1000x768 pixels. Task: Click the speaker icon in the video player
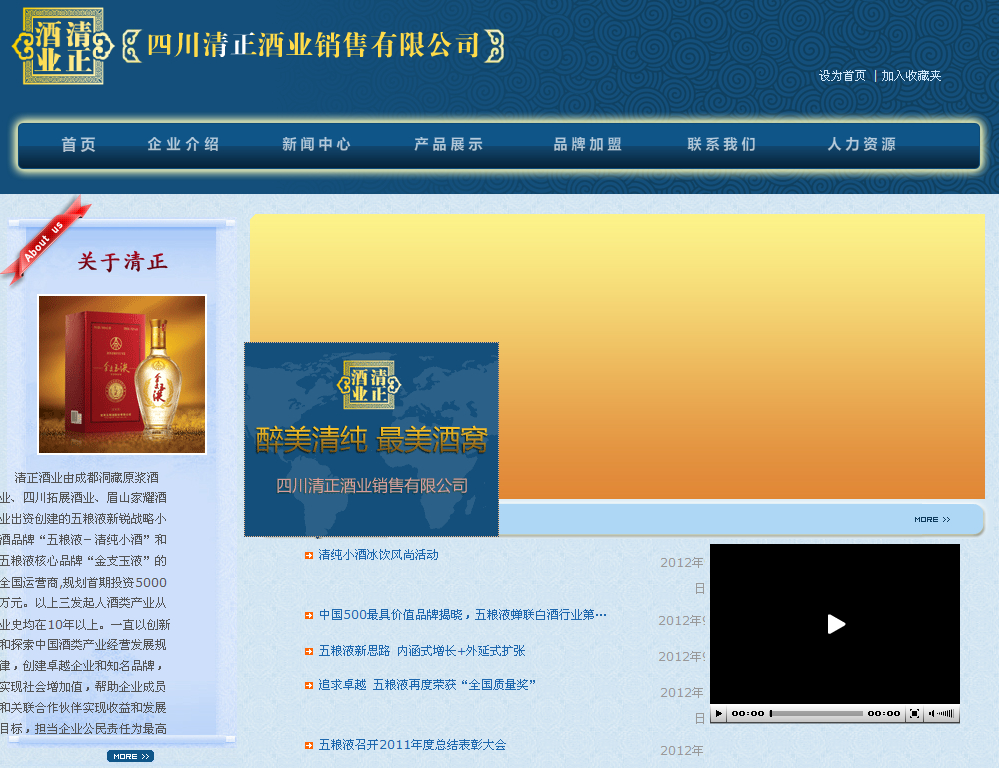[931, 713]
